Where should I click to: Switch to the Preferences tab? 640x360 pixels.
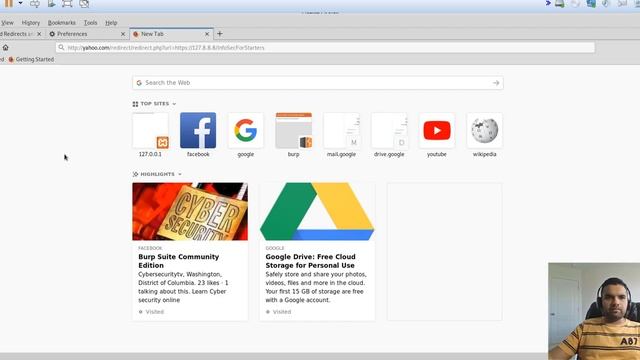87,34
